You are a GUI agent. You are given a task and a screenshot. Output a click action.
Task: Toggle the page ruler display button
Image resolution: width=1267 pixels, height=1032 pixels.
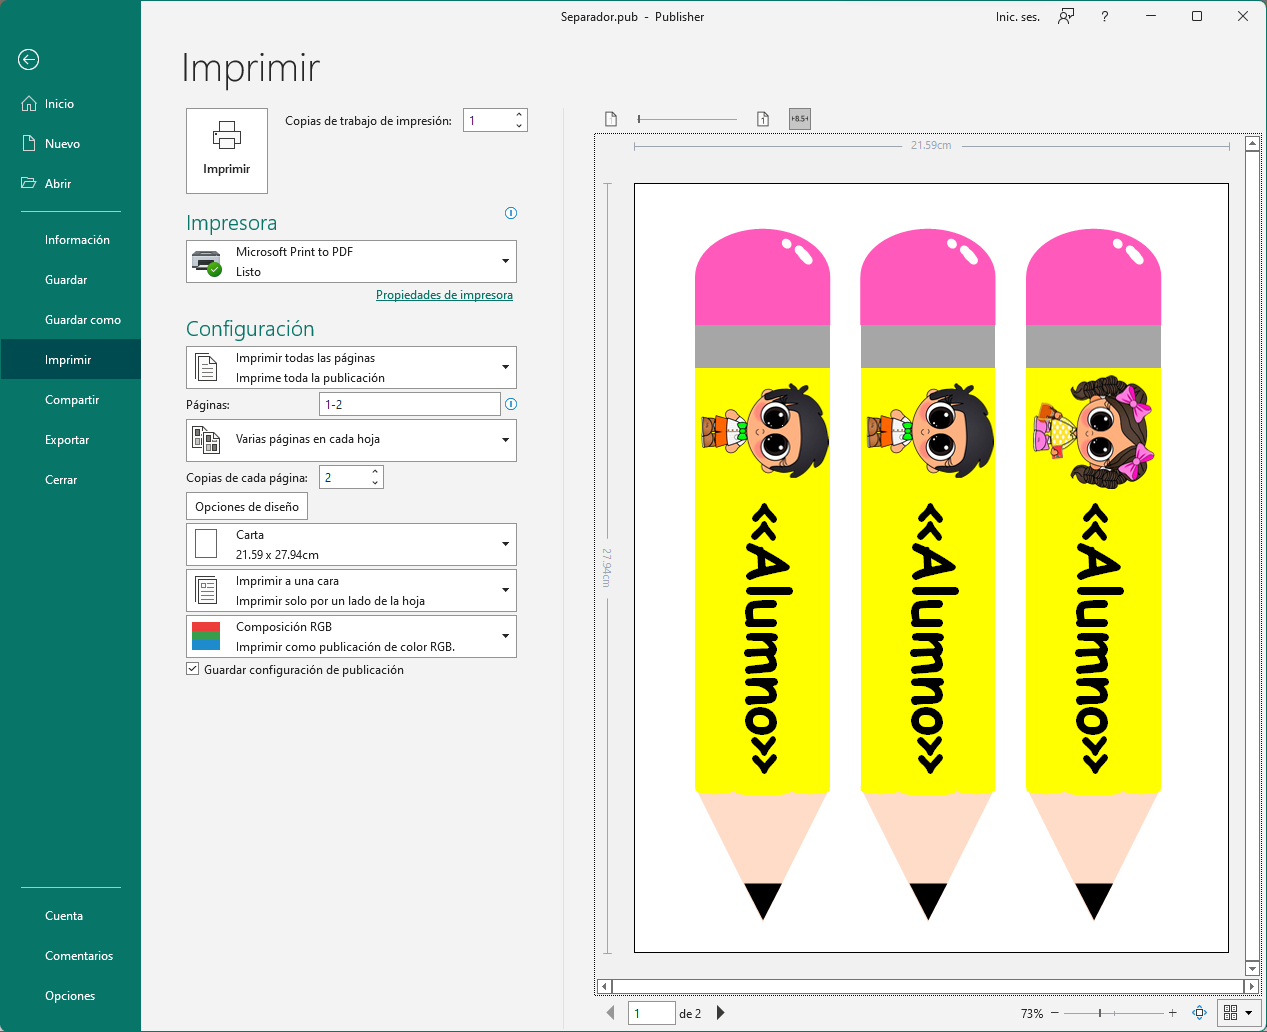(799, 119)
